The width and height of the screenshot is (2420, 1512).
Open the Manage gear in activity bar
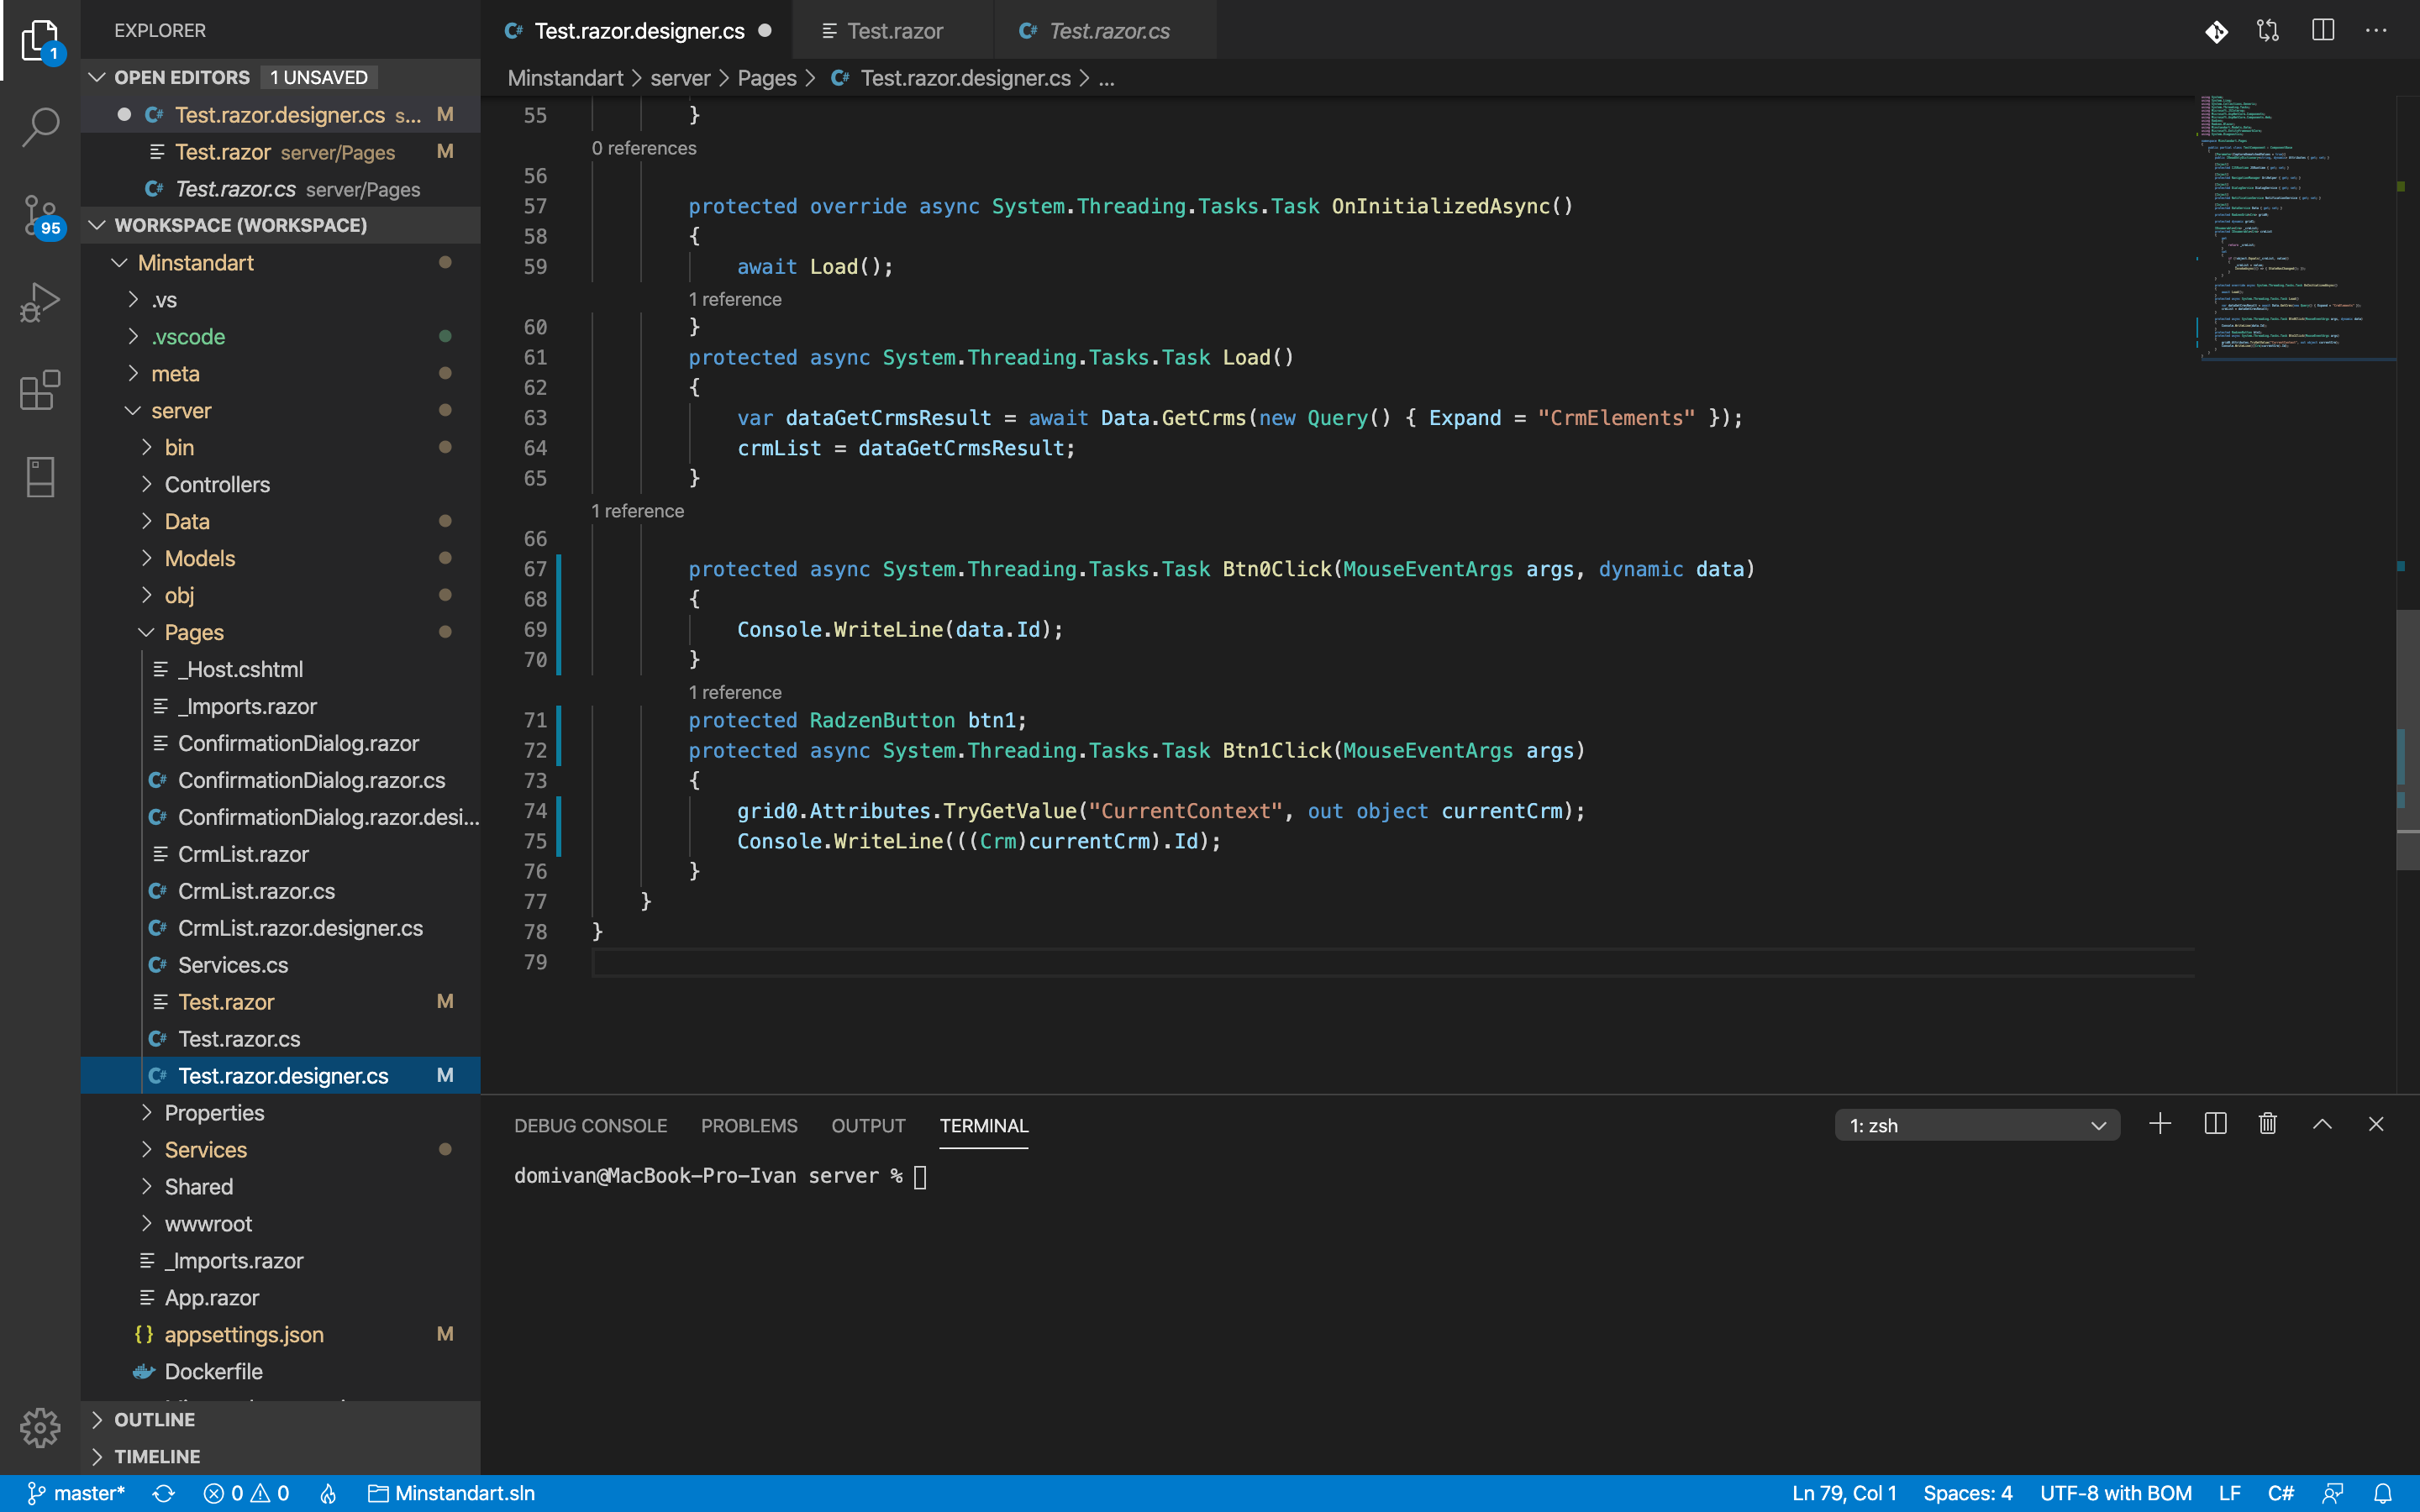click(x=40, y=1427)
